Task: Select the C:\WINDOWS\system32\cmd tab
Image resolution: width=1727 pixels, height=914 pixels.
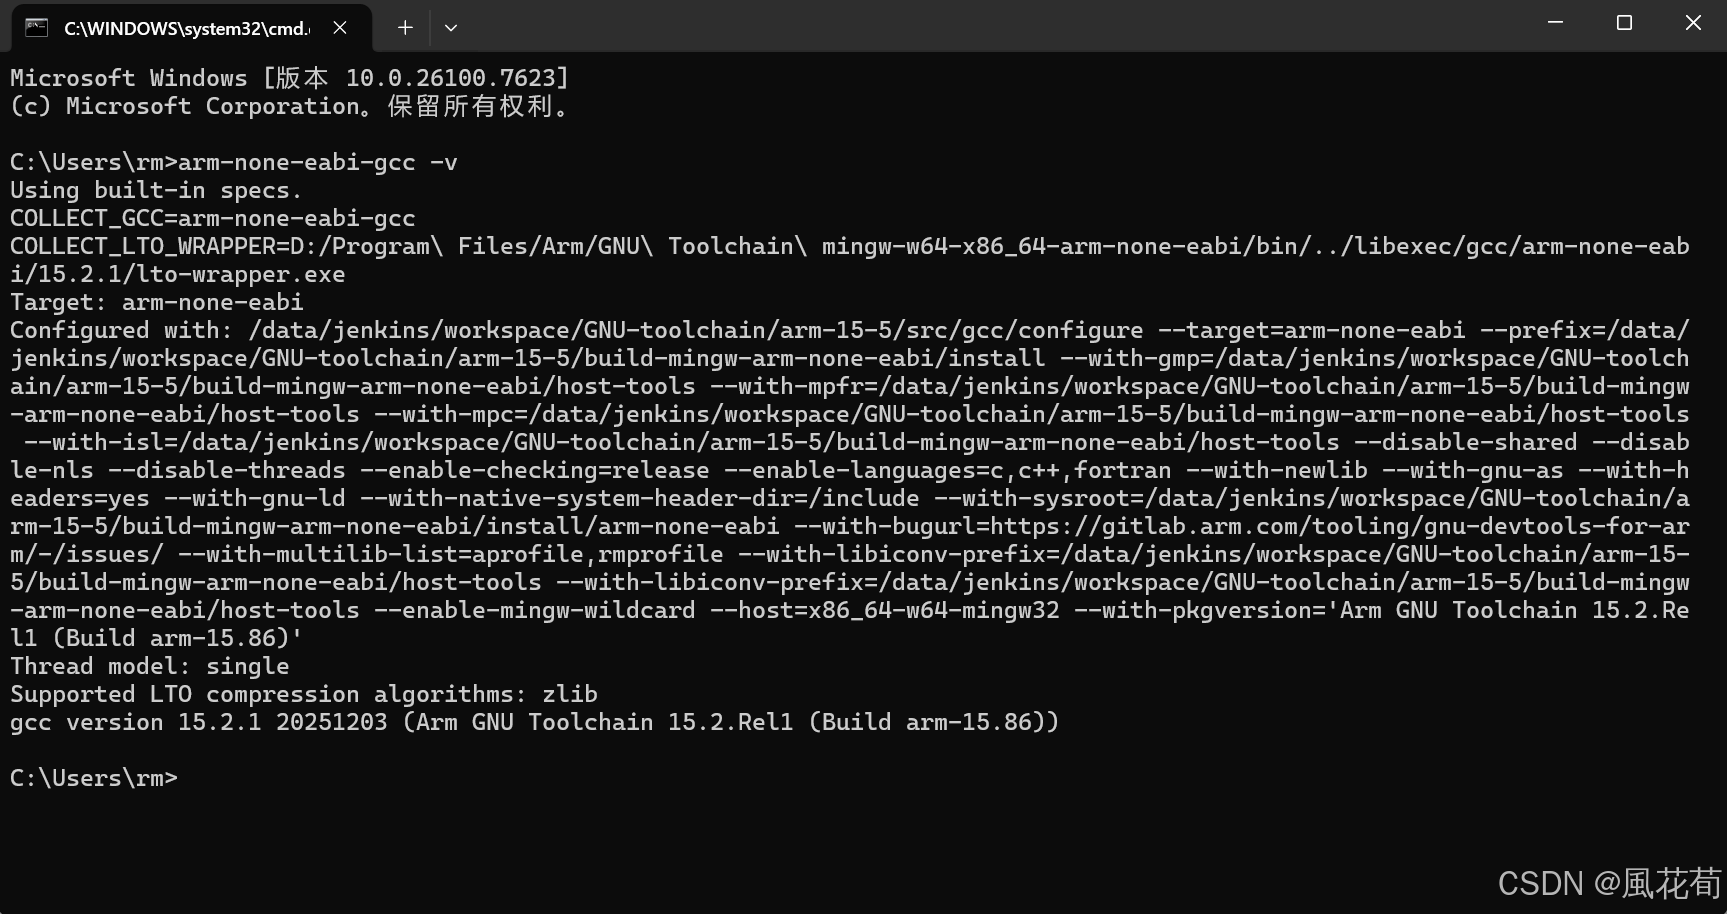Action: pos(186,28)
